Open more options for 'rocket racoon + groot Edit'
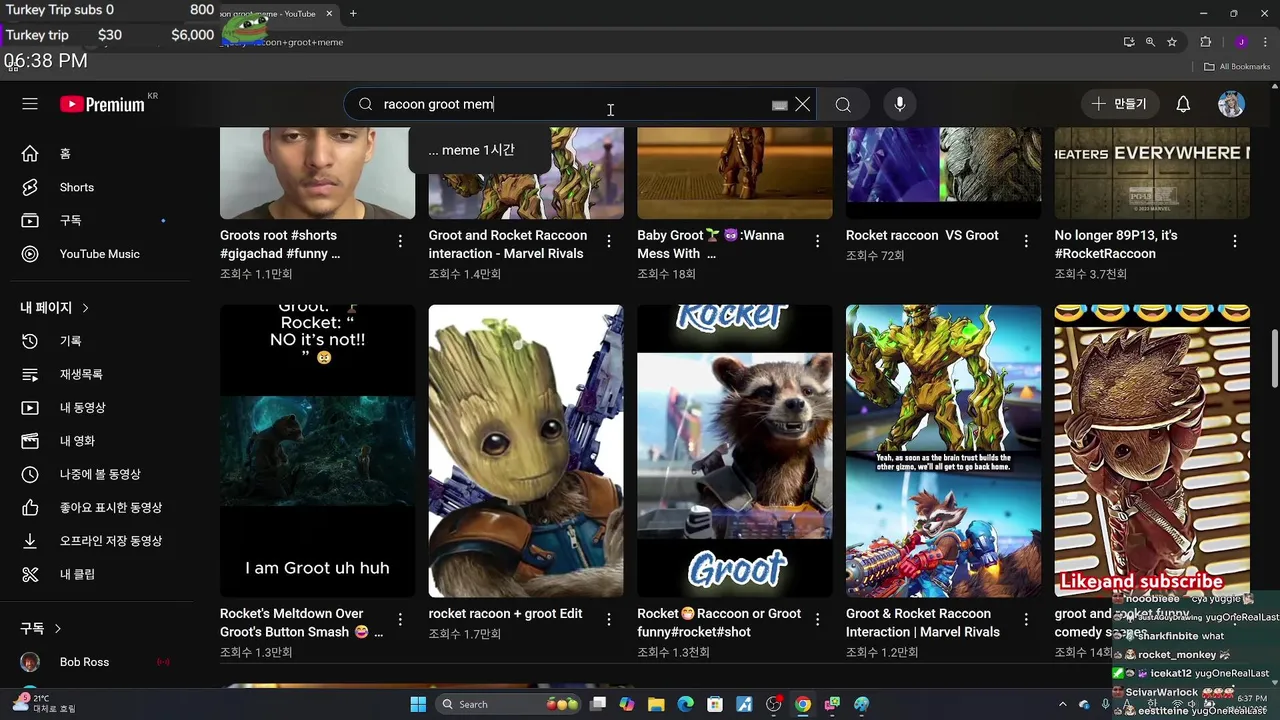 [x=609, y=619]
